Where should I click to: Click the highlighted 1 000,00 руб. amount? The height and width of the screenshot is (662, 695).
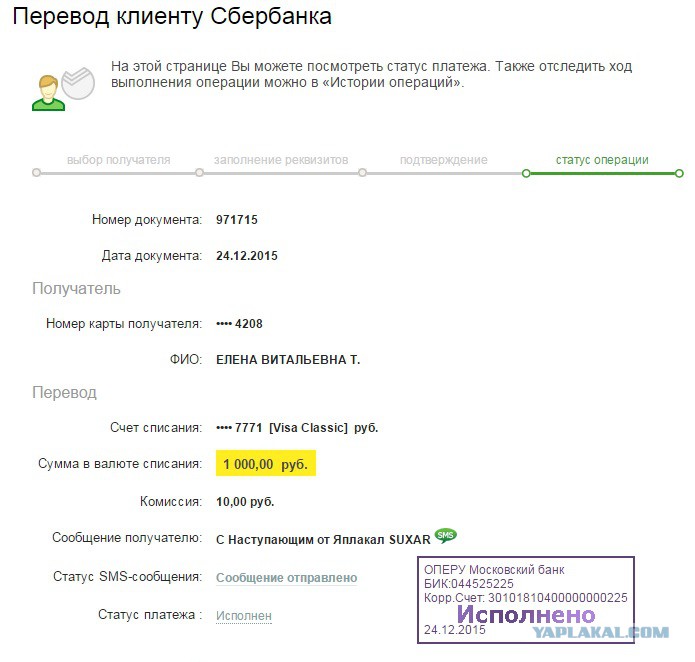click(x=265, y=465)
